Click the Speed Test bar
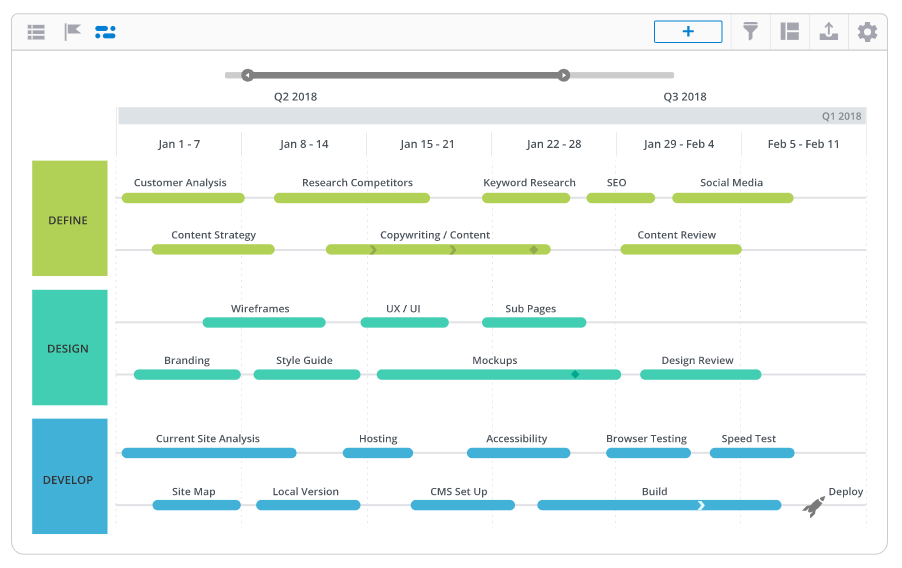Image resolution: width=902 pixels, height=568 pixels. coord(752,453)
